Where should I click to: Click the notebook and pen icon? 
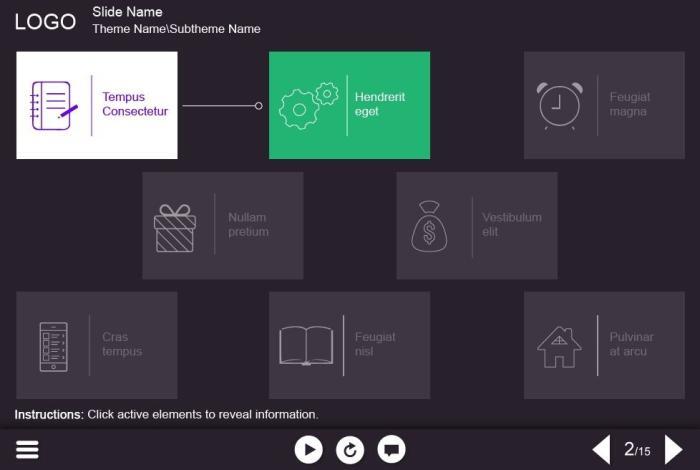(54, 105)
